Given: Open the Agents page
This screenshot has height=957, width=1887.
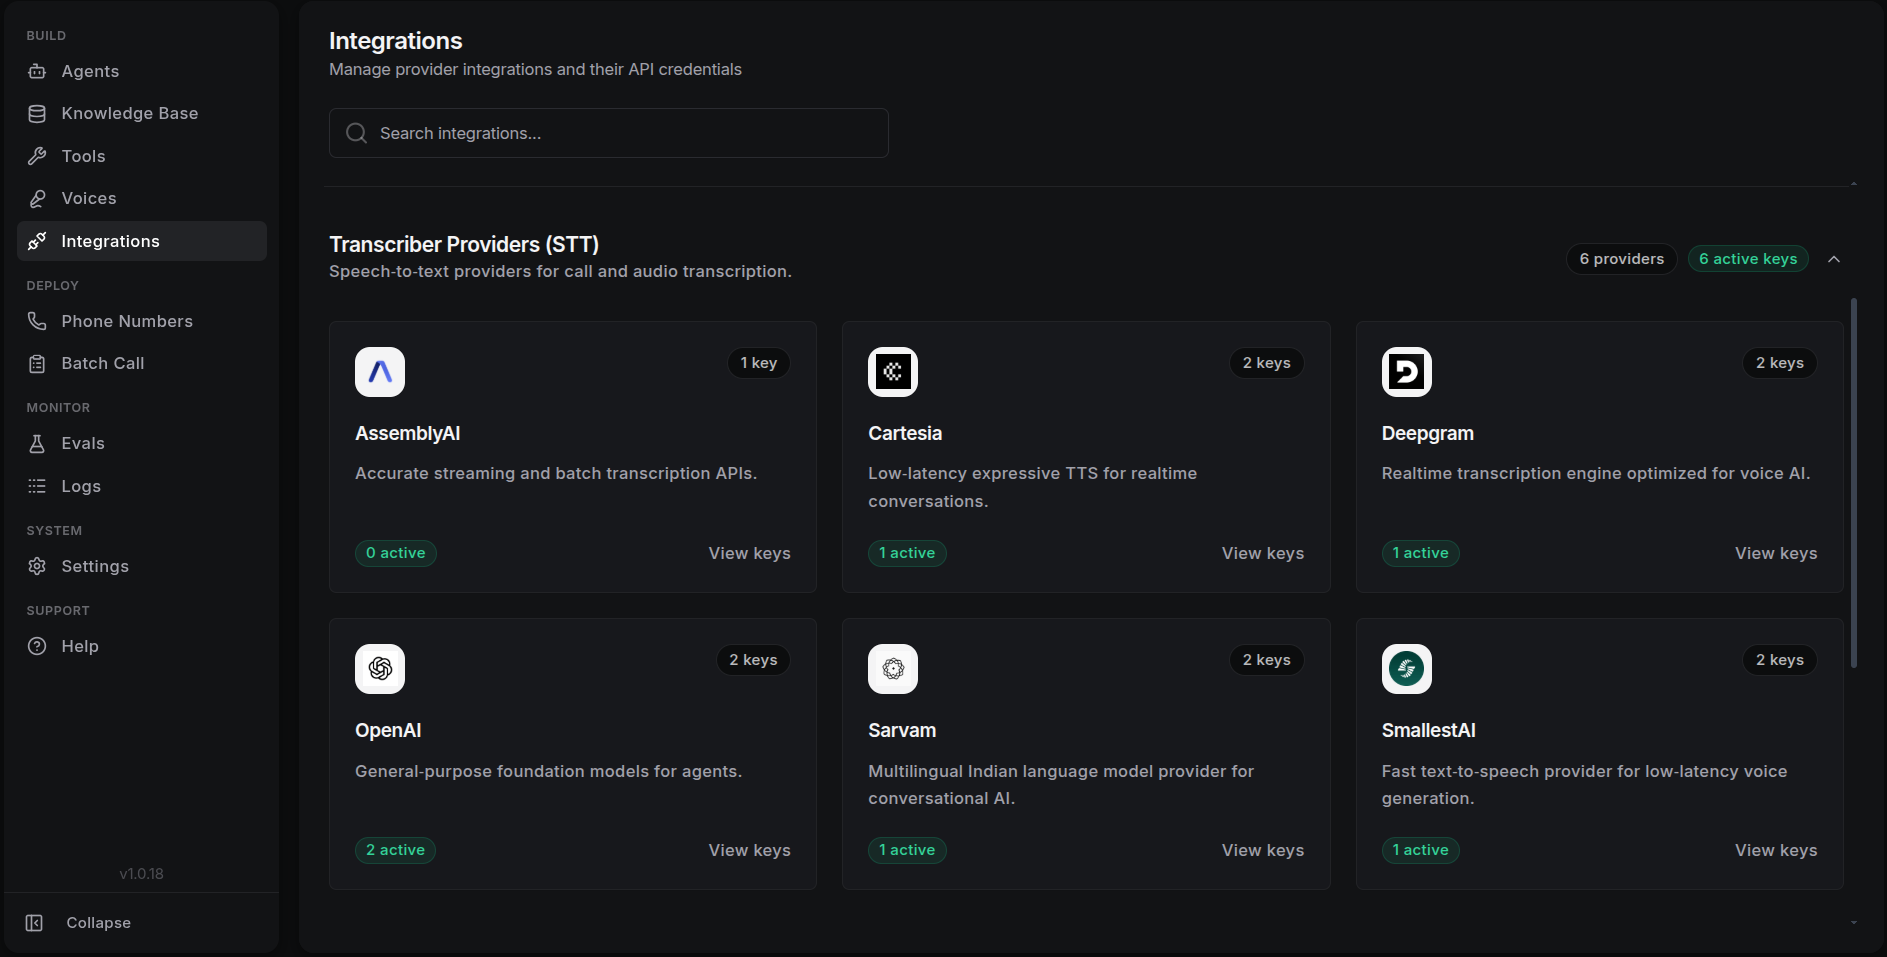Looking at the screenshot, I should tap(142, 71).
